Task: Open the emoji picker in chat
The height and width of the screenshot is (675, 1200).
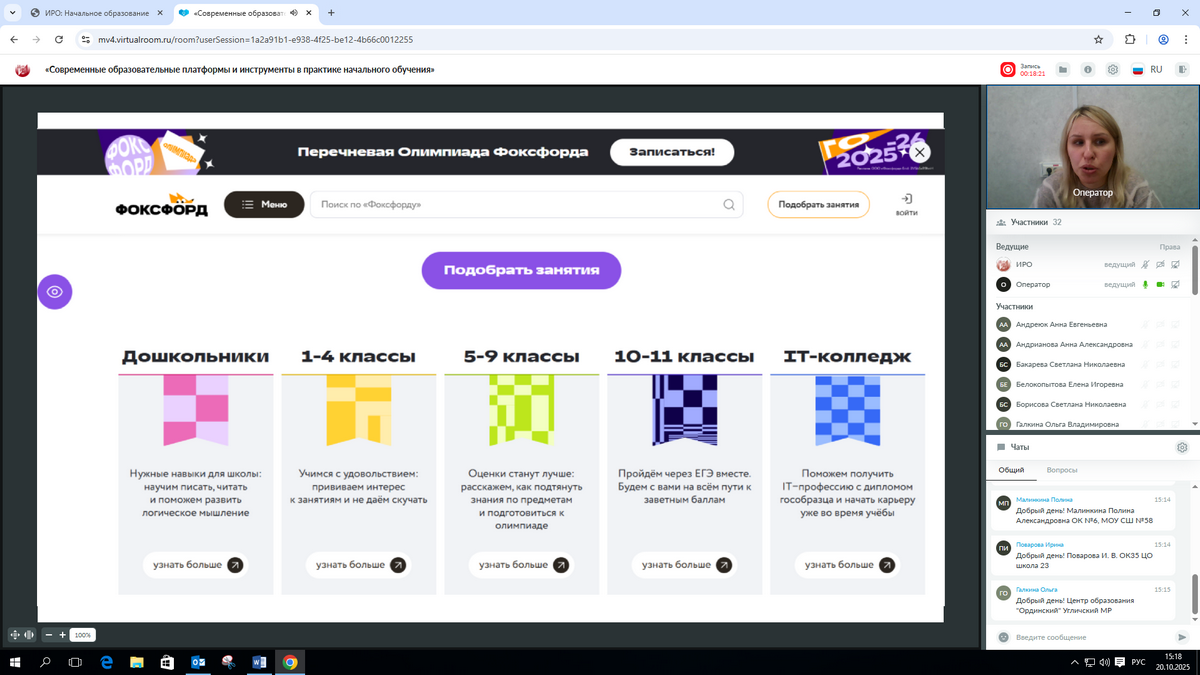Action: click(1003, 637)
